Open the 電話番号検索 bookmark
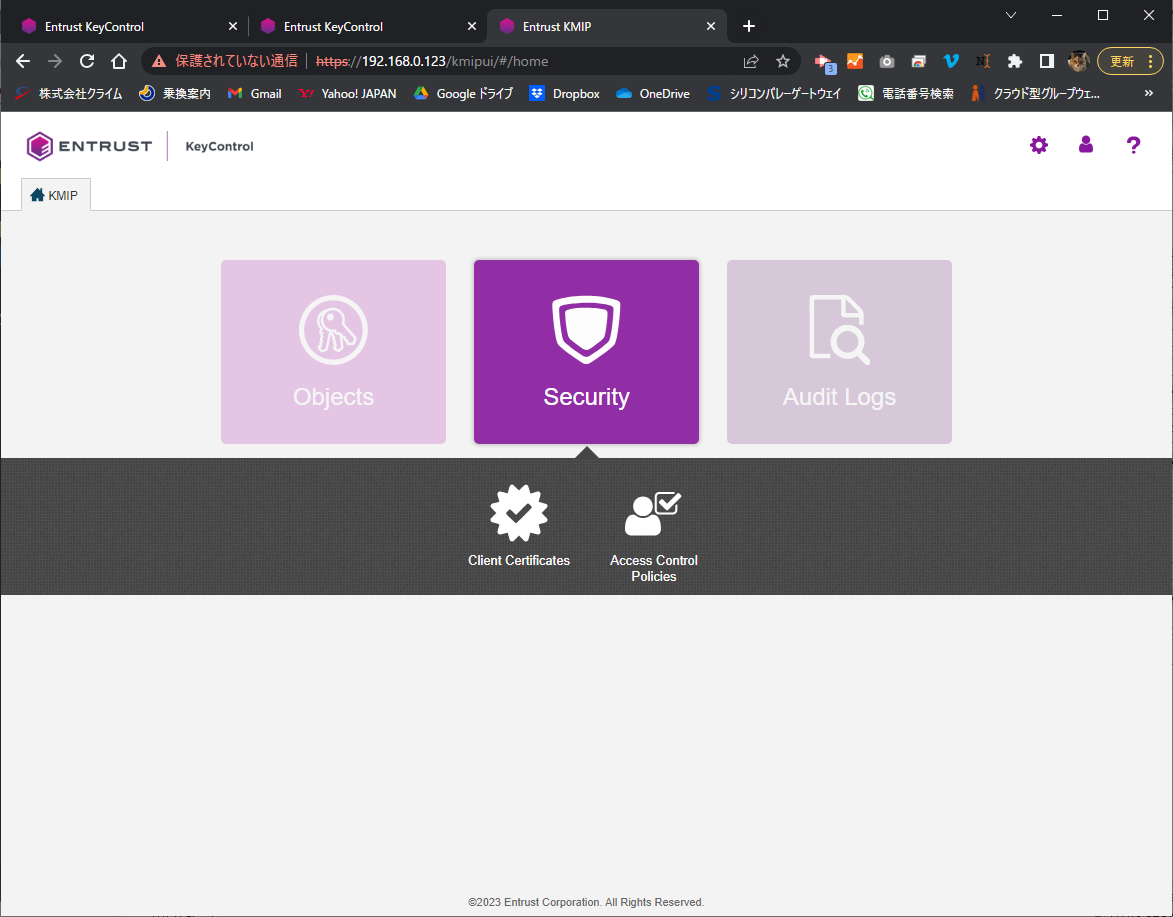1173x917 pixels. click(906, 93)
